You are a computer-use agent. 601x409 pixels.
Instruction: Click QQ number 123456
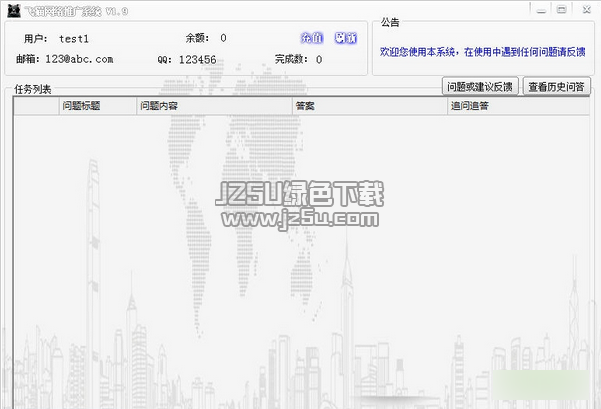click(198, 60)
